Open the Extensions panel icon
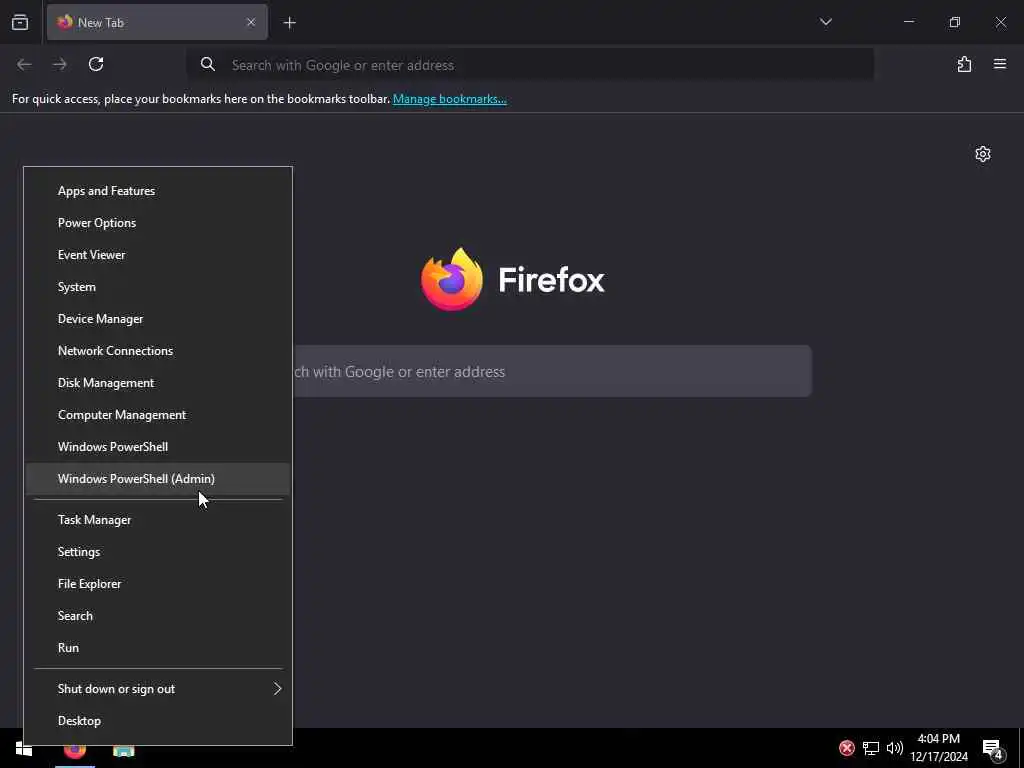This screenshot has height=768, width=1024. (x=964, y=64)
